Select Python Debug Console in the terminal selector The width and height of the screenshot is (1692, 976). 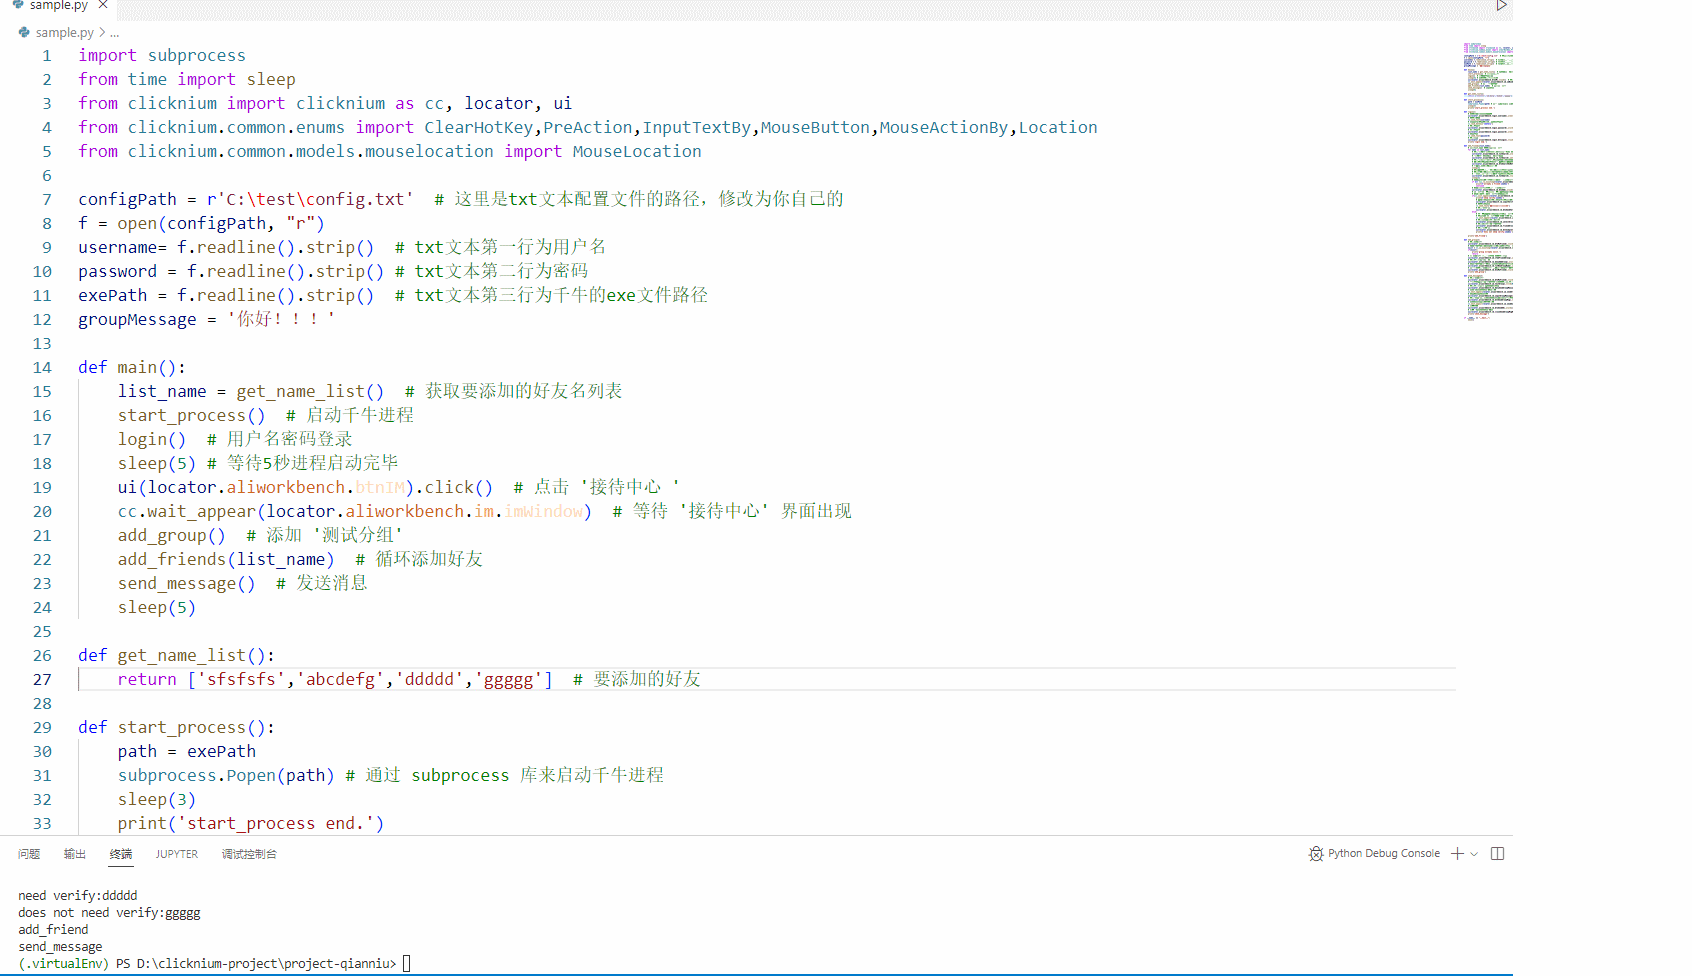pyautogui.click(x=1385, y=853)
